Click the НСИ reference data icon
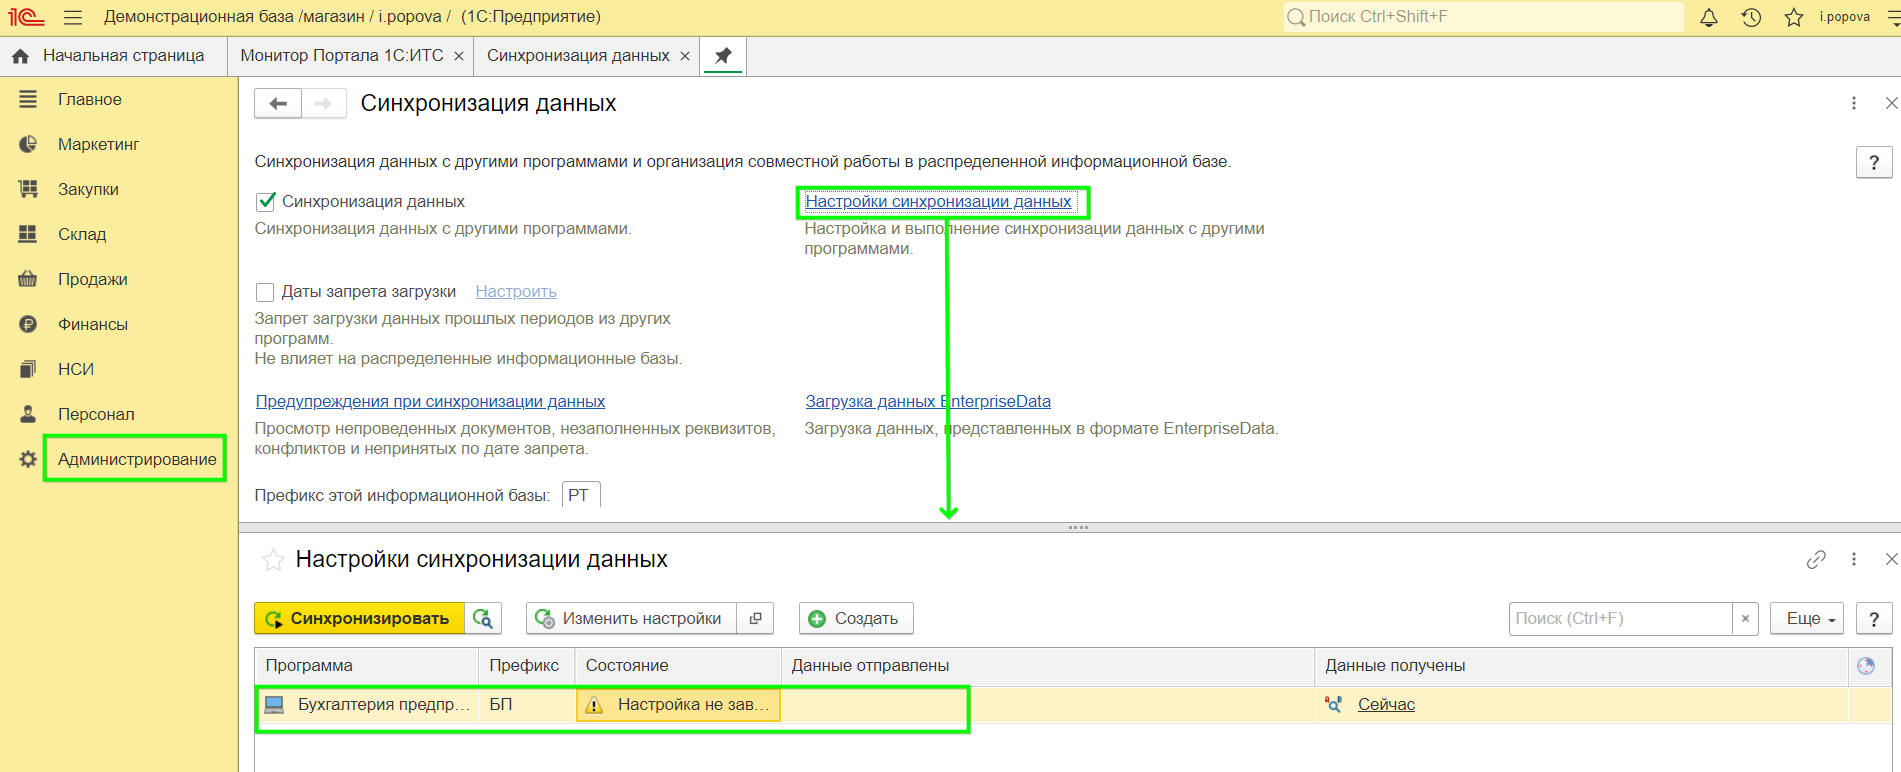The image size is (1901, 772). pyautogui.click(x=28, y=369)
